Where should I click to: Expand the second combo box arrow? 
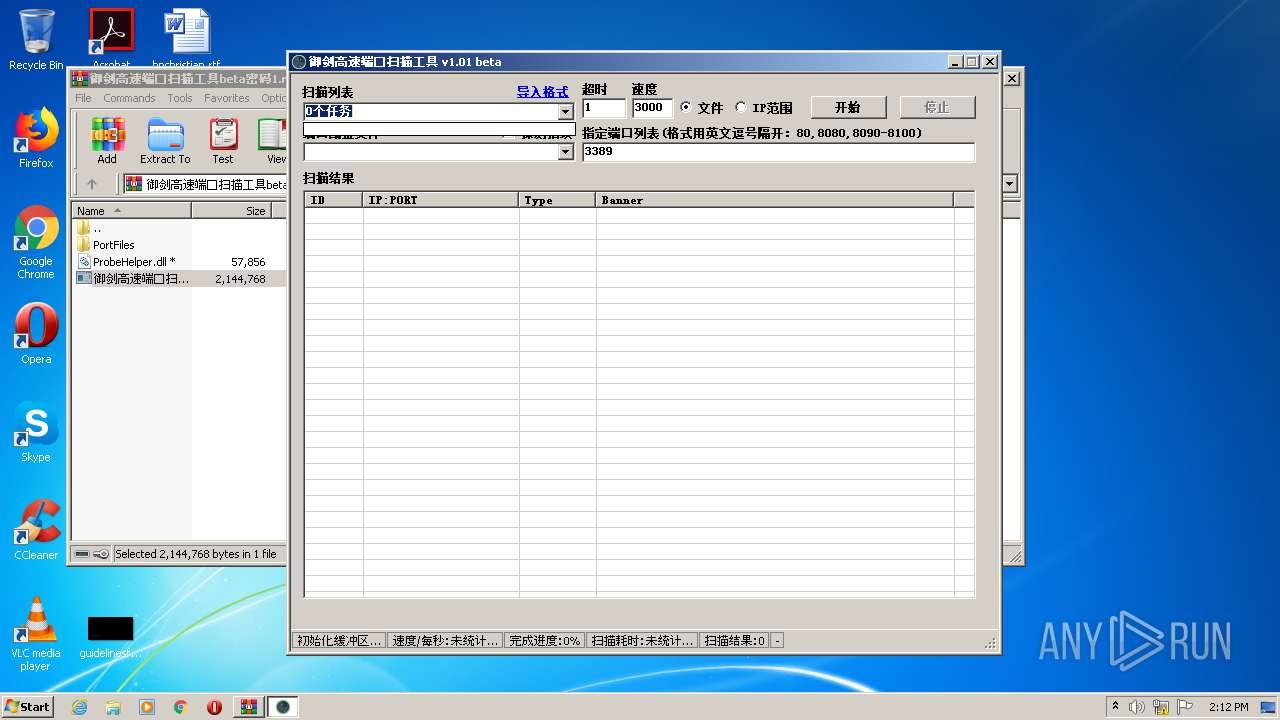565,152
